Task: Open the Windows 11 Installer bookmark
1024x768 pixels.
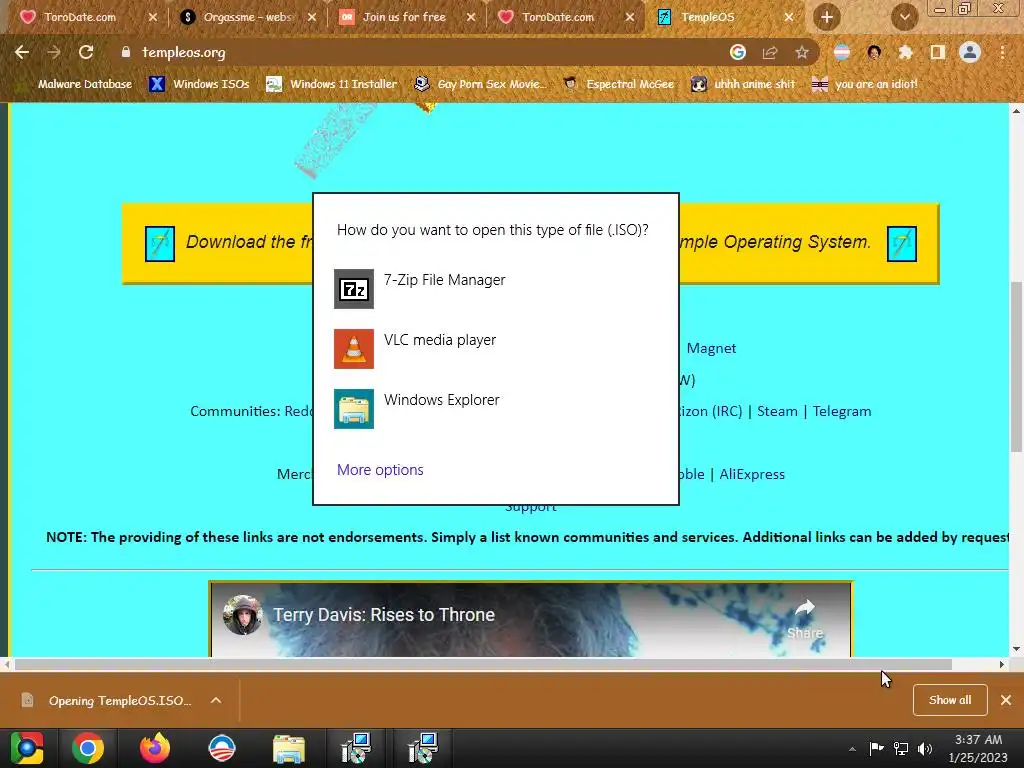Action: pos(332,84)
